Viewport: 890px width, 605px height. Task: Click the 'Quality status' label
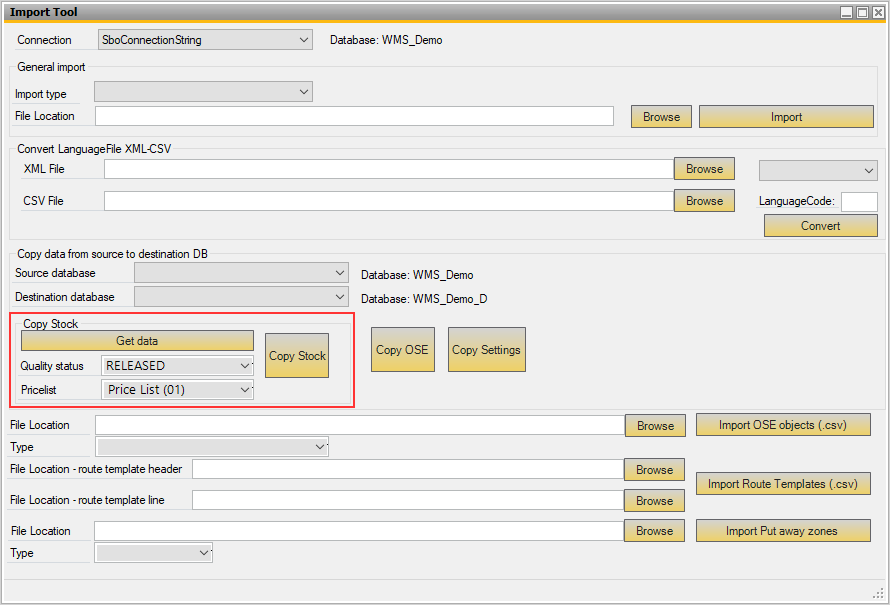[x=52, y=366]
